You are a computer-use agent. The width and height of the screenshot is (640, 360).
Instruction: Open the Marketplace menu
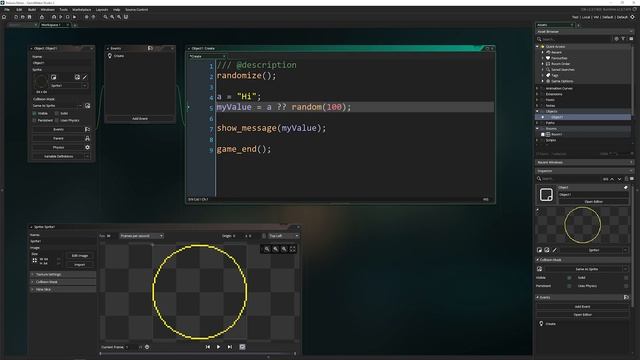pos(82,9)
